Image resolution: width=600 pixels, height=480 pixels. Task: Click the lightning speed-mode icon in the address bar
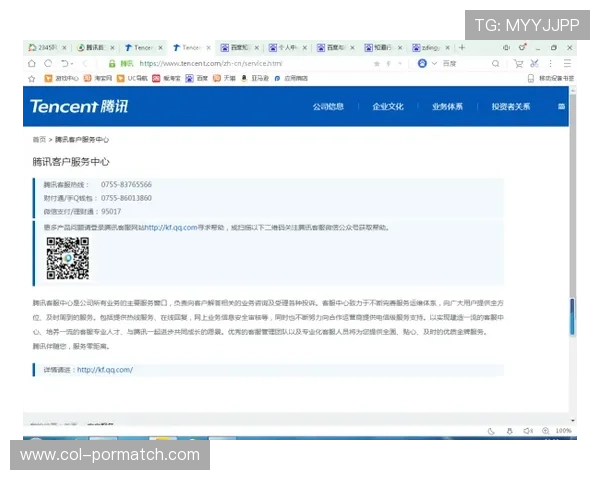click(x=388, y=64)
